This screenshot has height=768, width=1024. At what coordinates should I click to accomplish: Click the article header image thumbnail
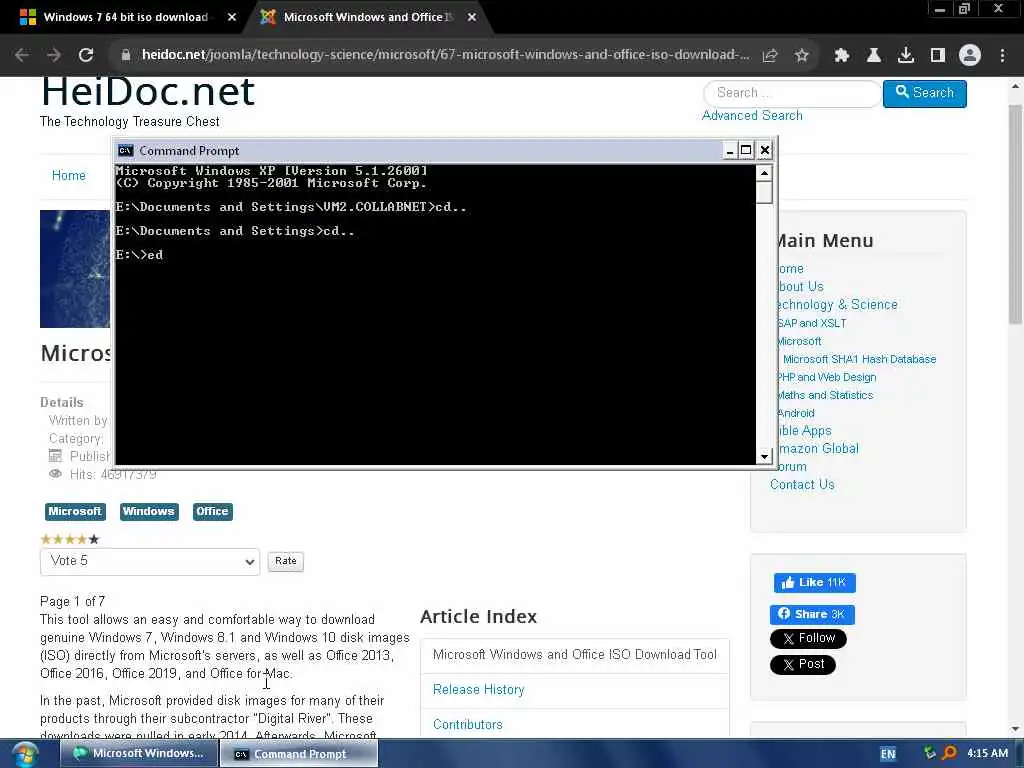pos(75,269)
